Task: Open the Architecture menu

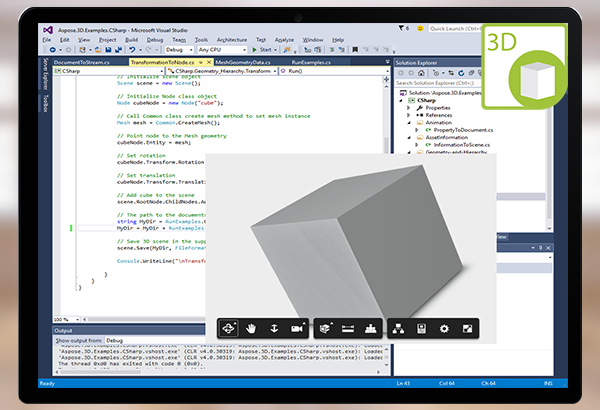Action: [x=230, y=39]
